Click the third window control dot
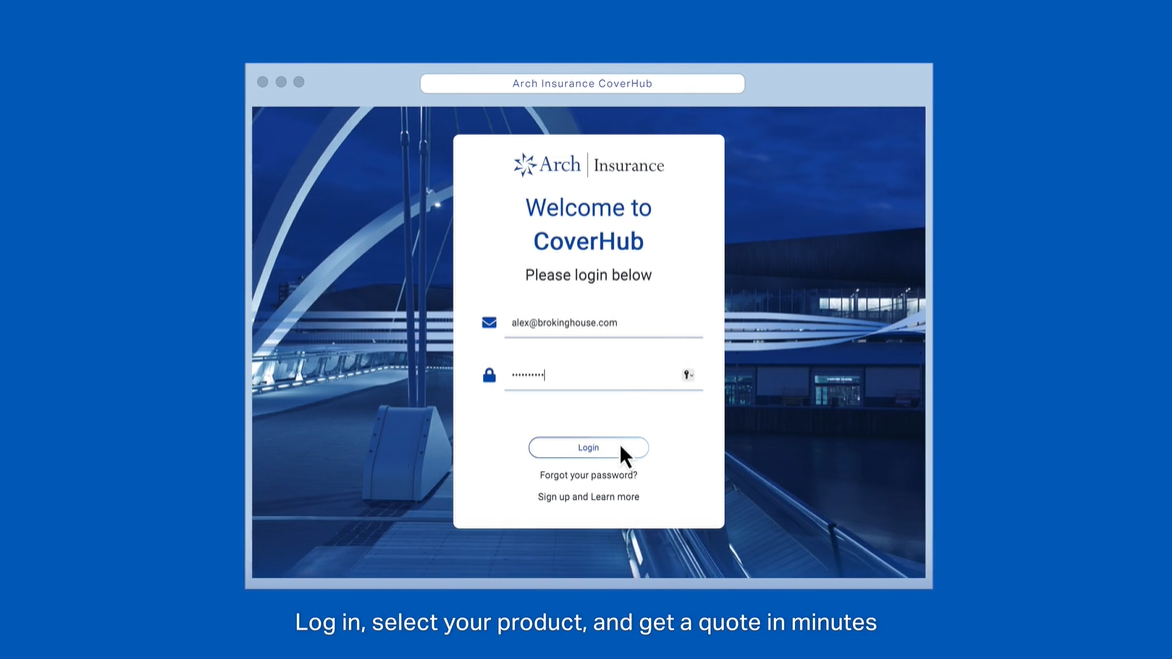Viewport: 1172px width, 659px height. coord(299,82)
